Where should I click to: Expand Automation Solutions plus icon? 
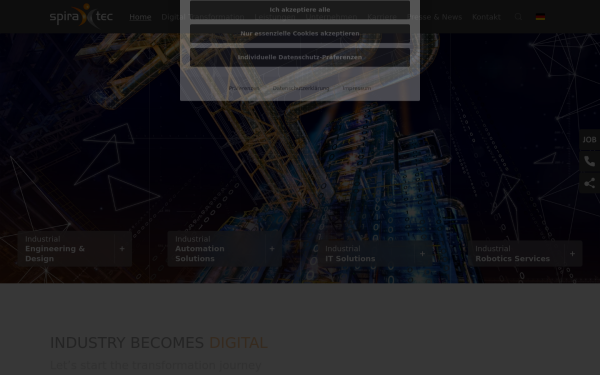click(272, 249)
